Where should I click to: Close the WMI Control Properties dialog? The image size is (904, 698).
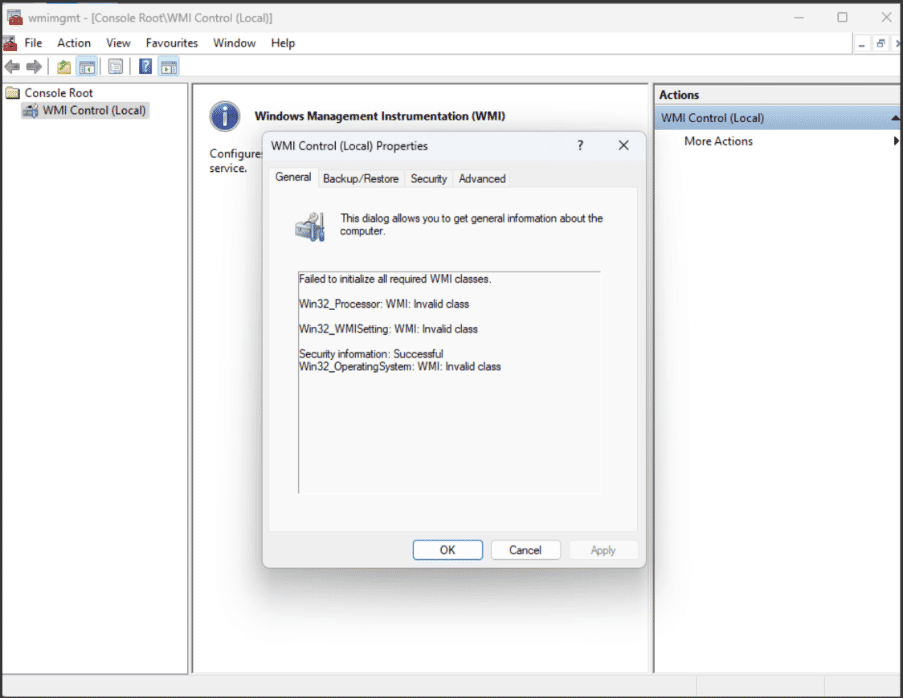click(x=623, y=145)
